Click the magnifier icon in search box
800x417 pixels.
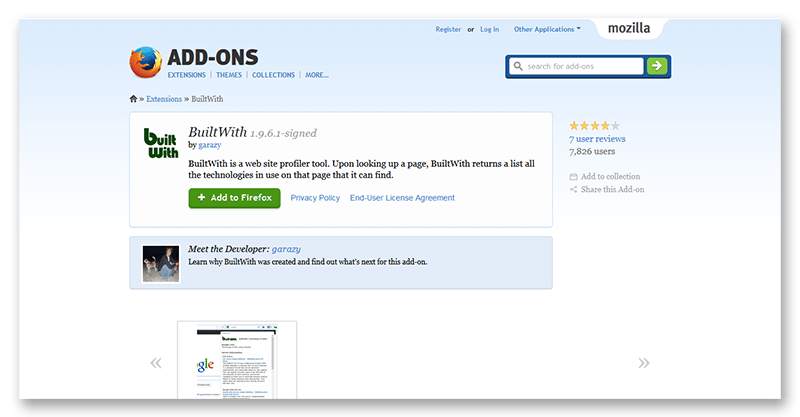518,66
